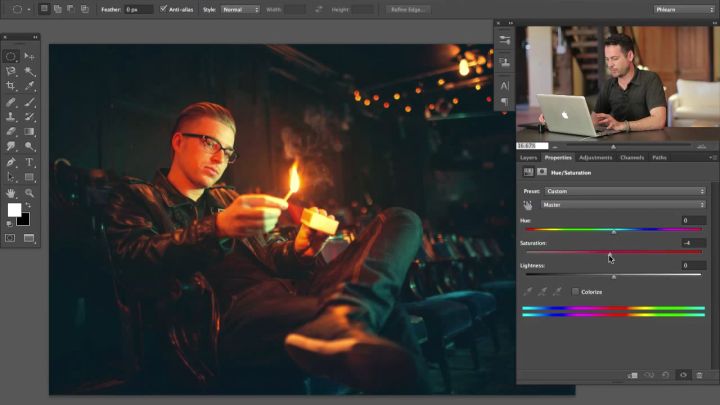Screen dimensions: 720x405
Task: Enable the Colorize checkbox
Action: (x=575, y=292)
